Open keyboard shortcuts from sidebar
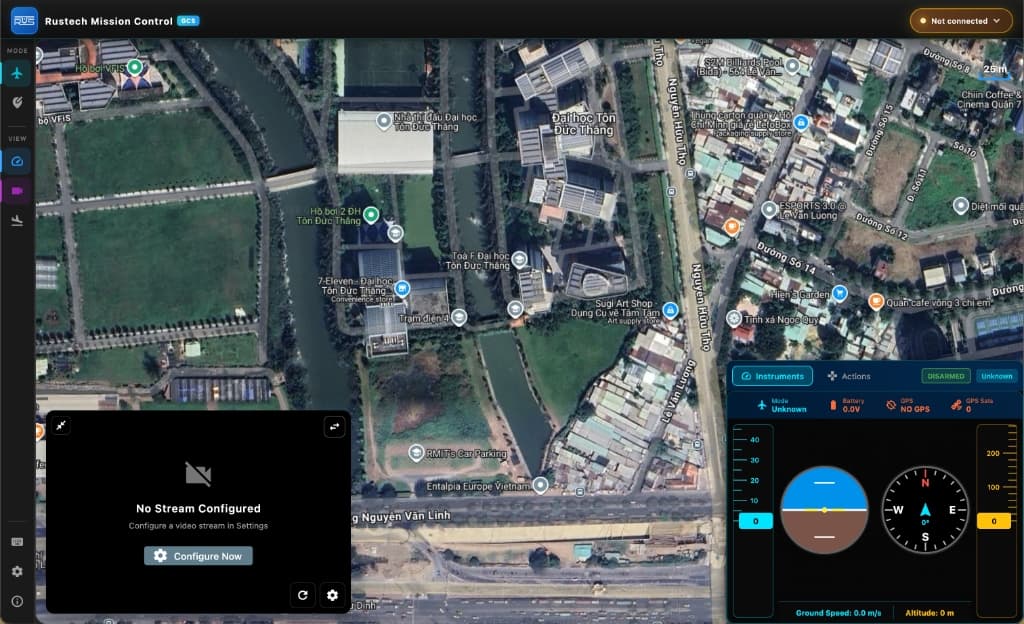 click(x=17, y=541)
